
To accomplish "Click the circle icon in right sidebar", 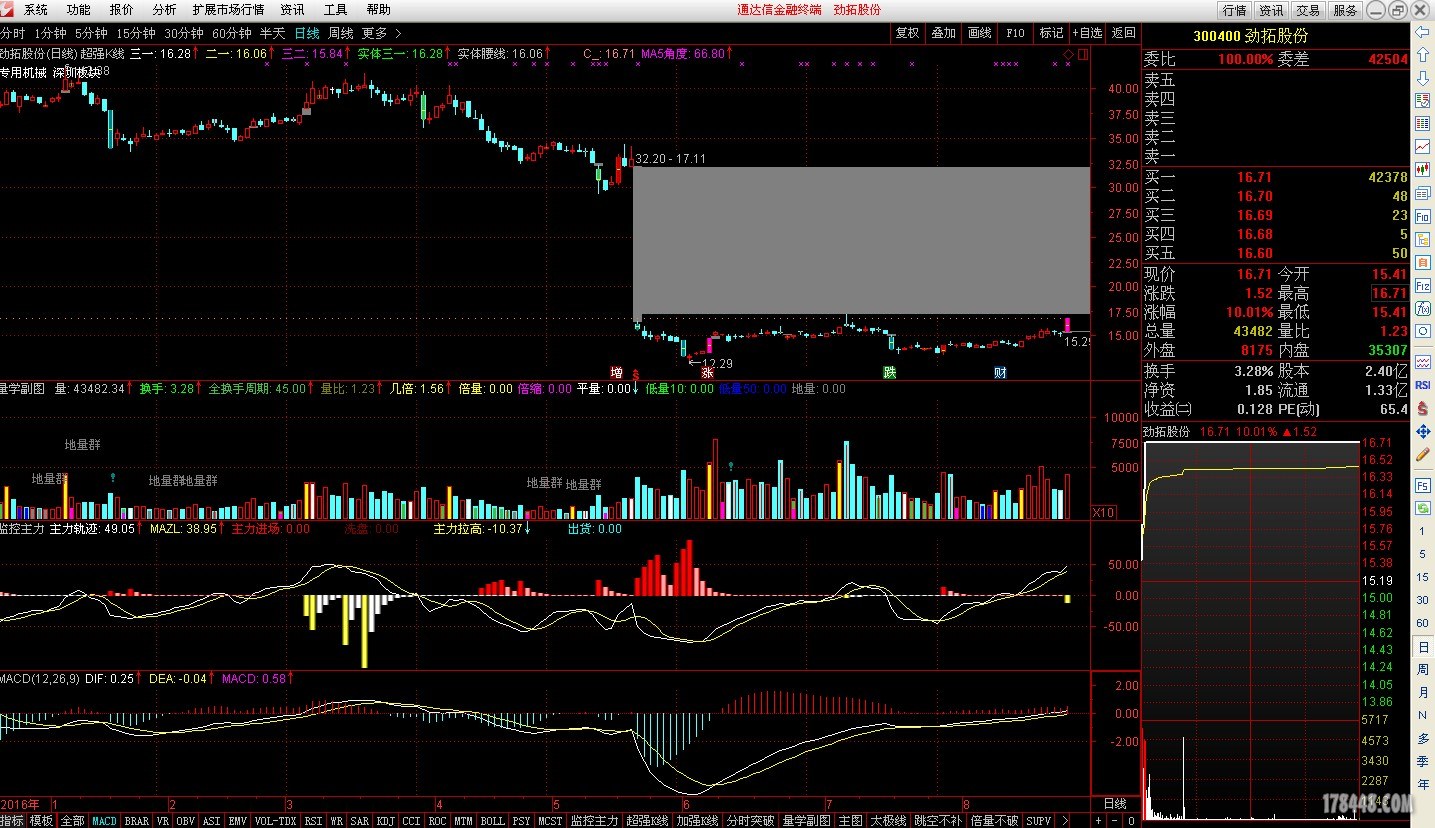I will pyautogui.click(x=1422, y=331).
